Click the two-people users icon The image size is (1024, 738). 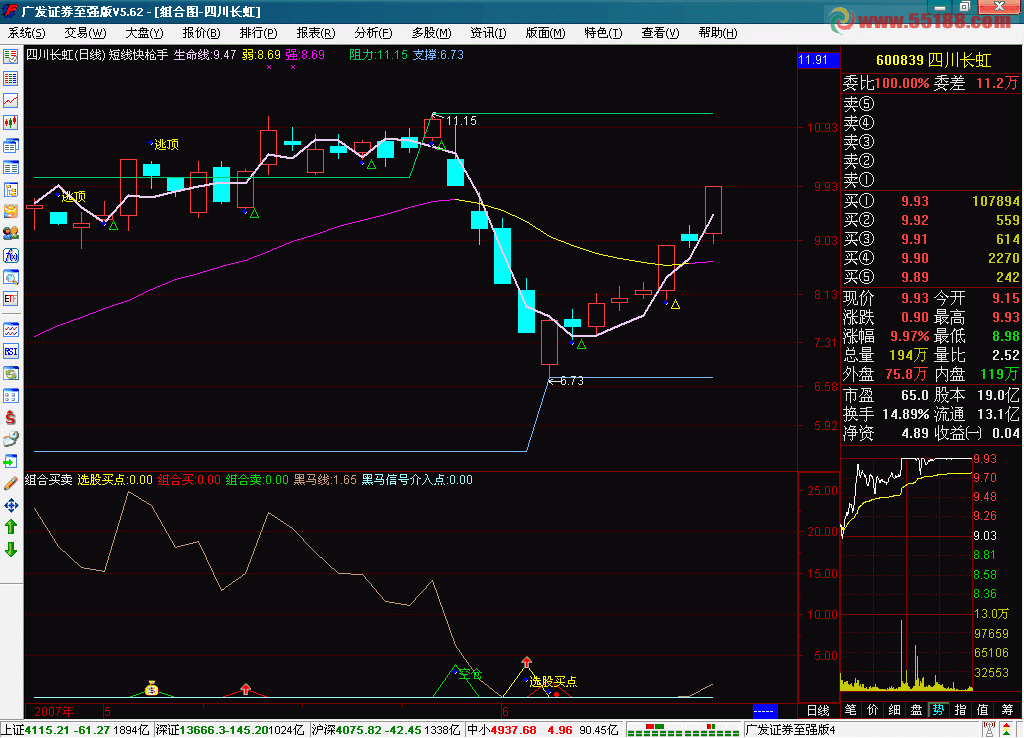tap(10, 233)
